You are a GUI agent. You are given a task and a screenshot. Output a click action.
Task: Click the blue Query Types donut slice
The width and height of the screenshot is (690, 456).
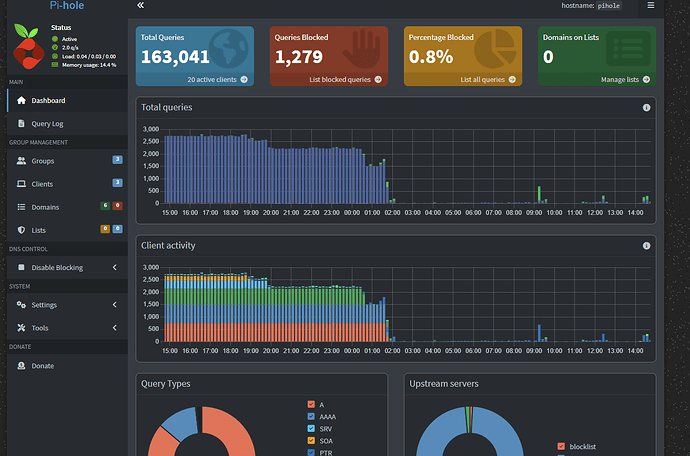tap(182, 423)
